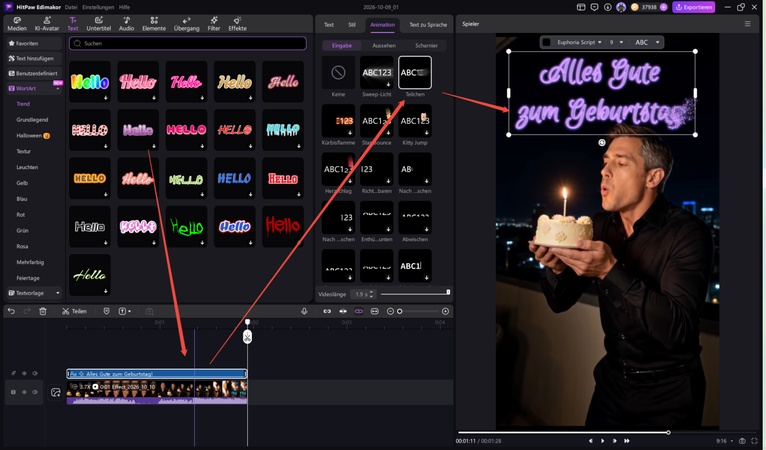Select the Aussehen animation tab
This screenshot has height=450, width=766.
coord(384,45)
